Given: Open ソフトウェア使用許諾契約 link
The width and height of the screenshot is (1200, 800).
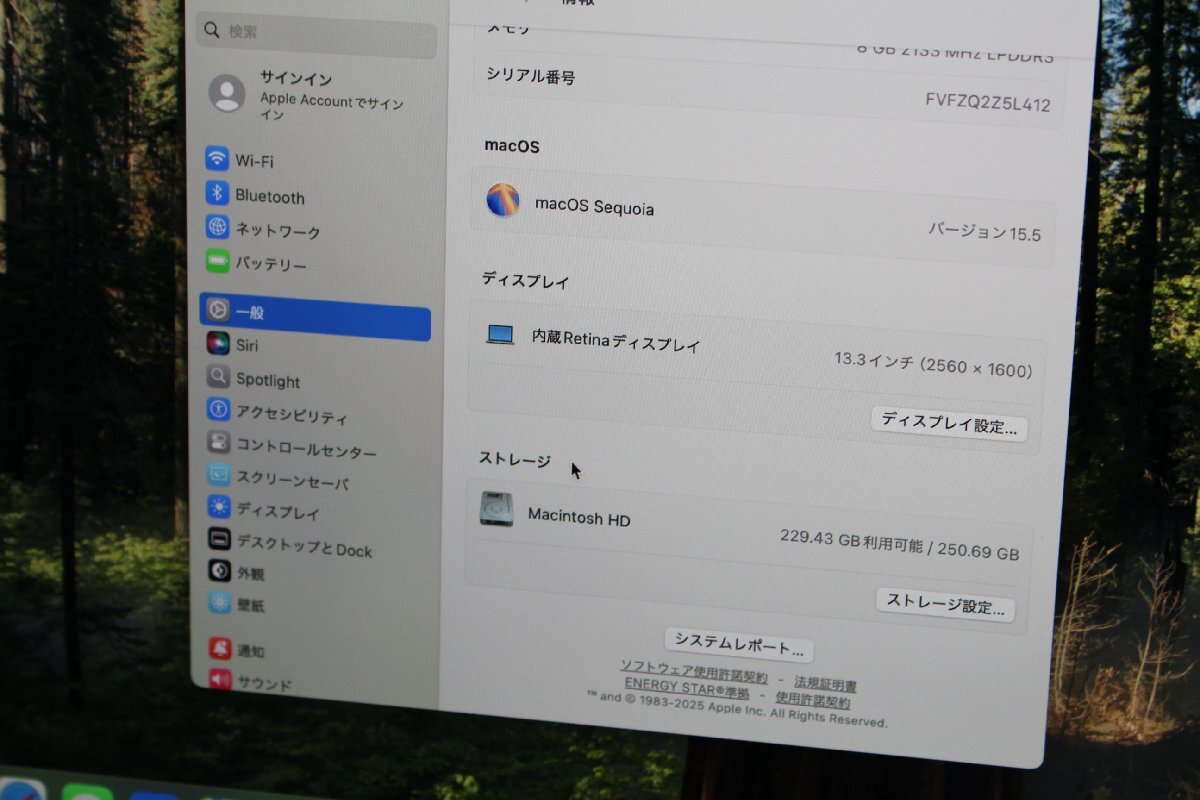Looking at the screenshot, I should [694, 670].
